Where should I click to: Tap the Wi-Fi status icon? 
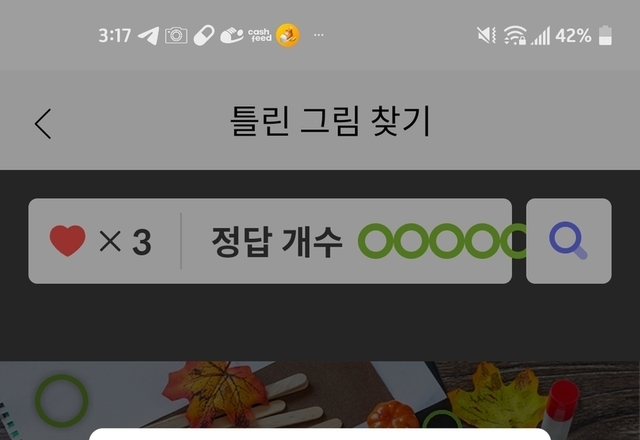pos(514,36)
